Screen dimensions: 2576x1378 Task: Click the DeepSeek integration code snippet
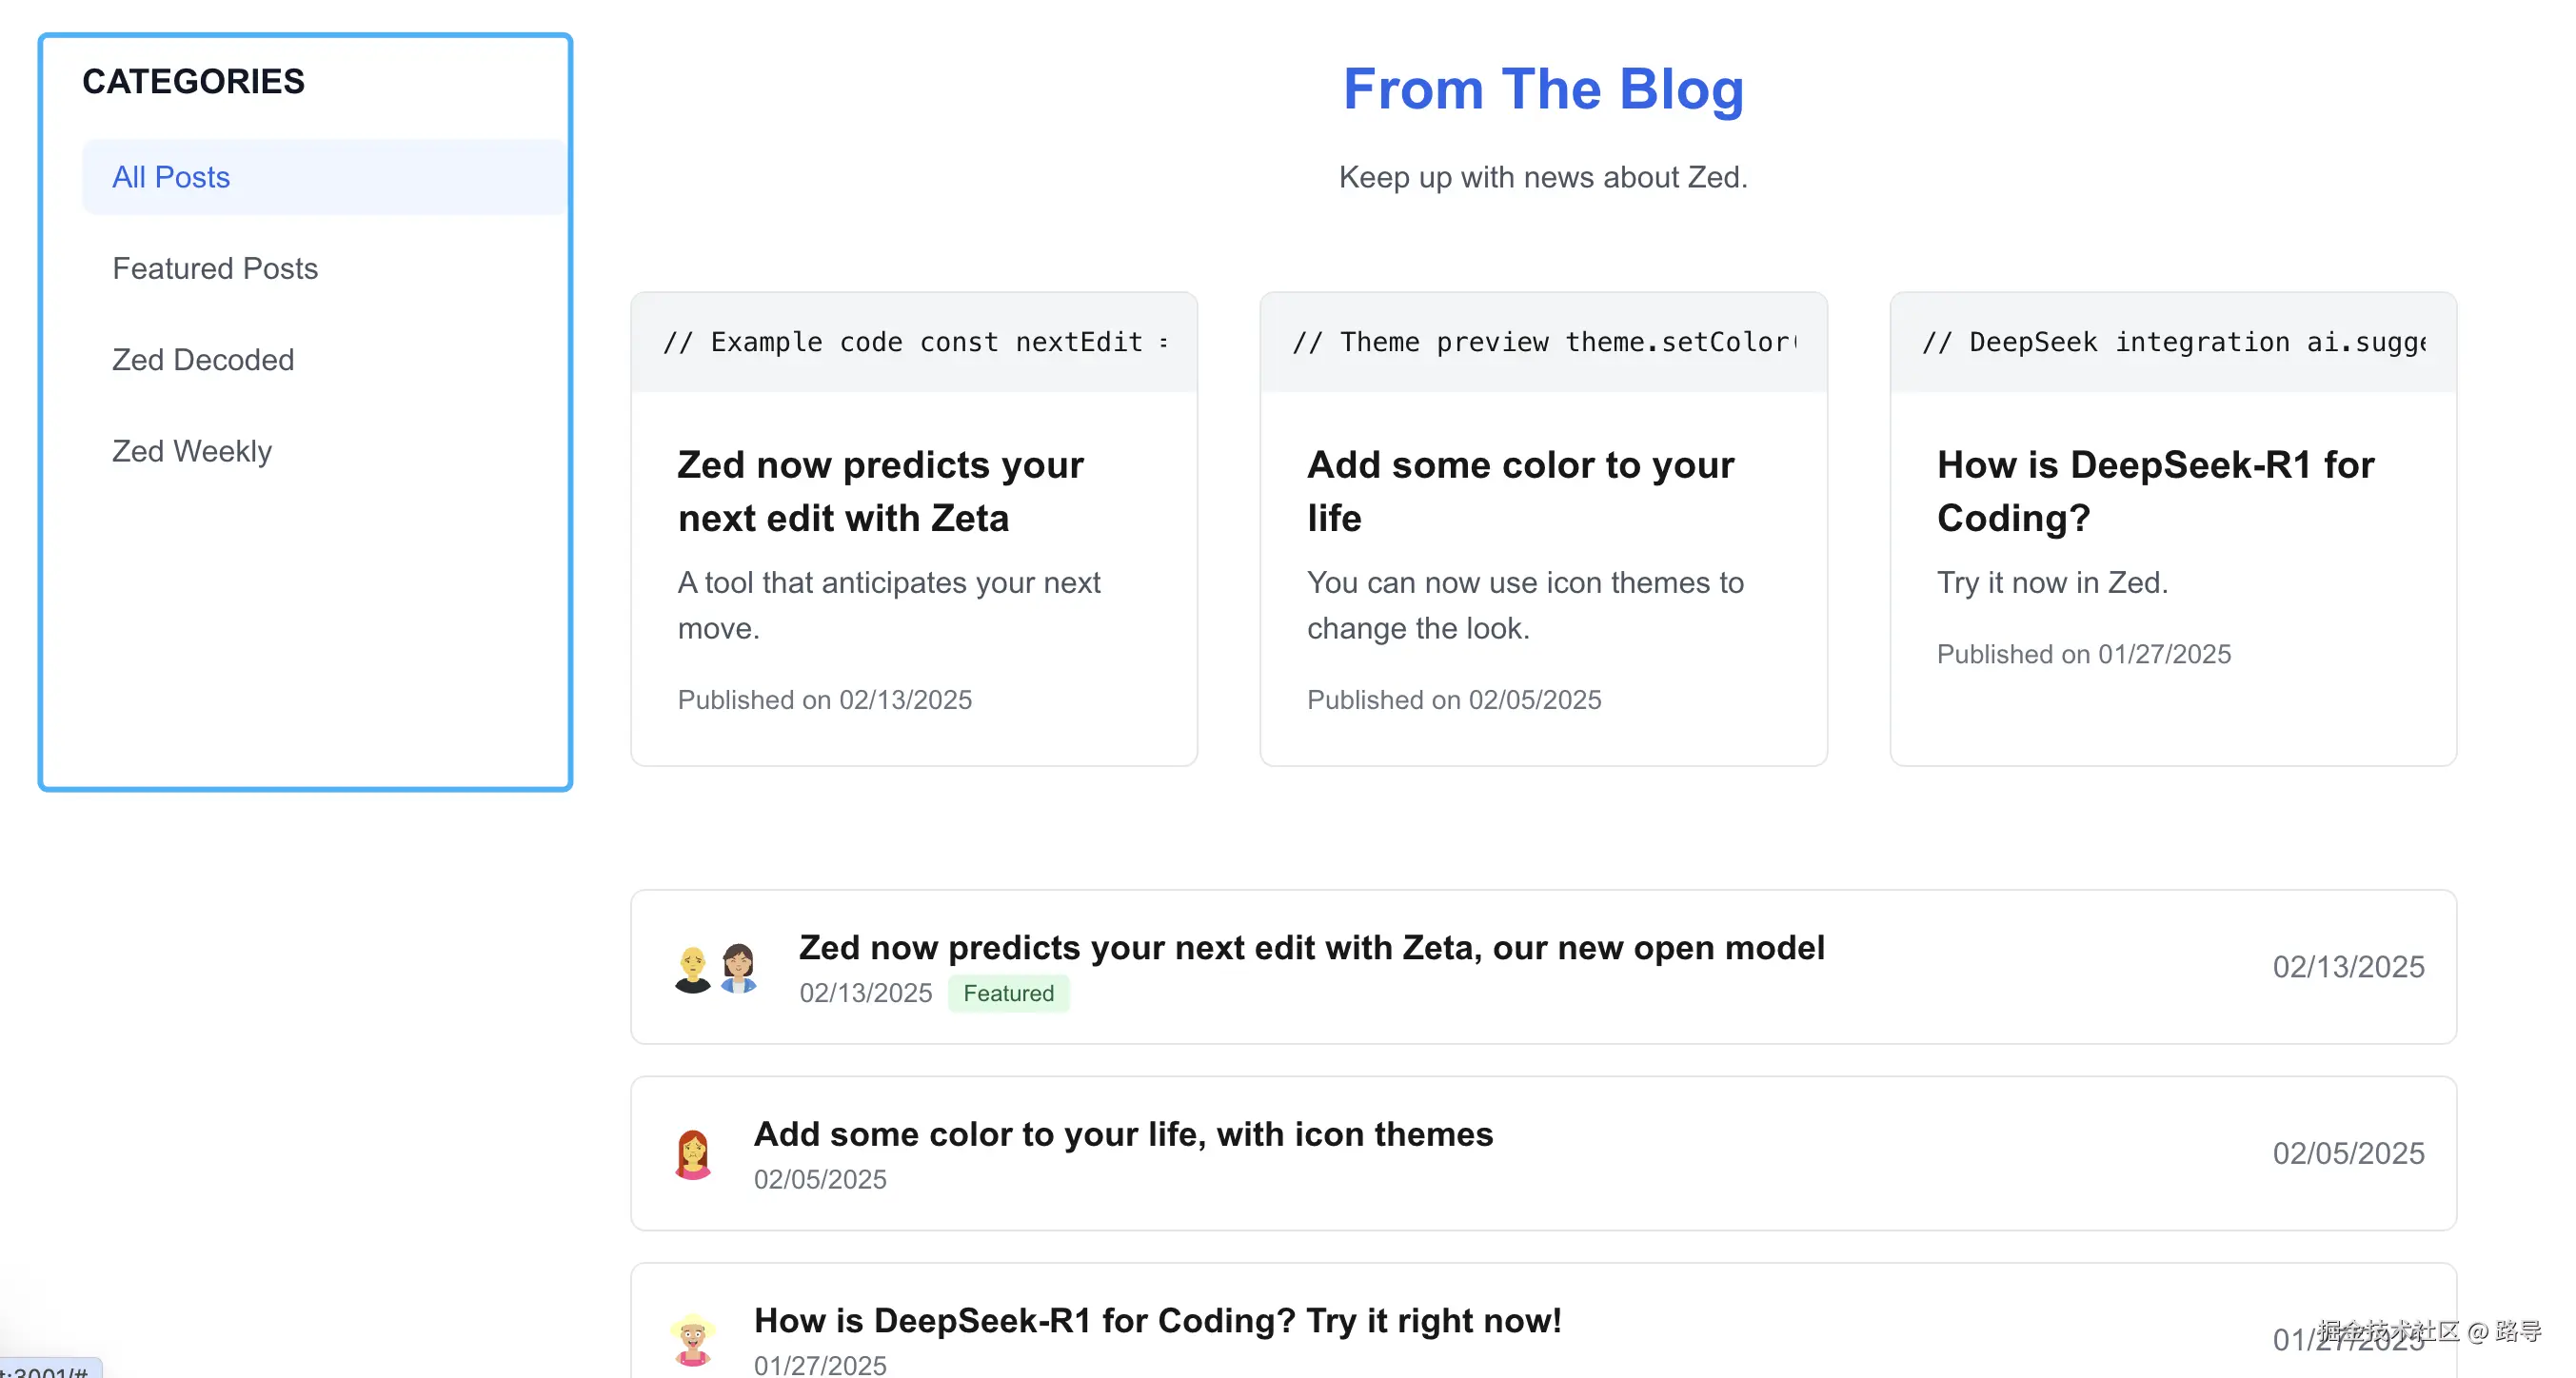[2173, 342]
